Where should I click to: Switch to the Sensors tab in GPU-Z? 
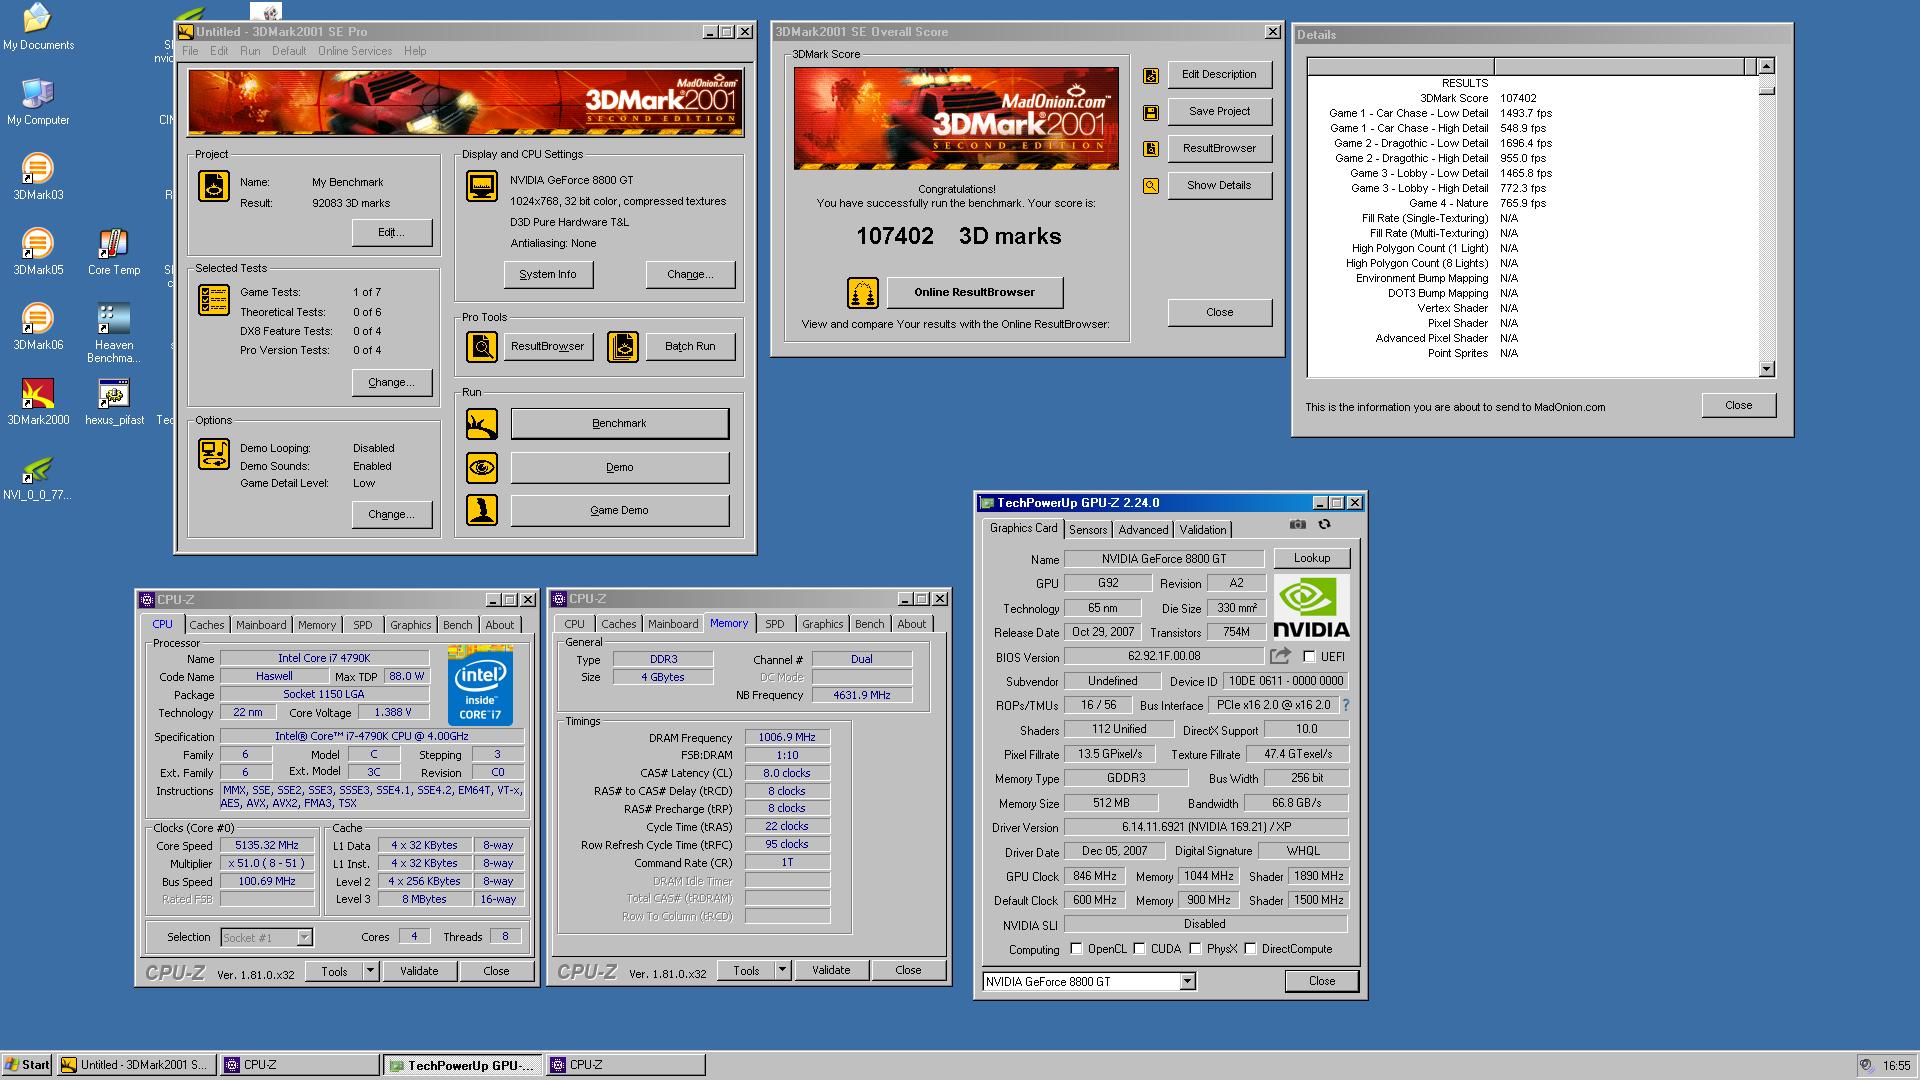1088,530
